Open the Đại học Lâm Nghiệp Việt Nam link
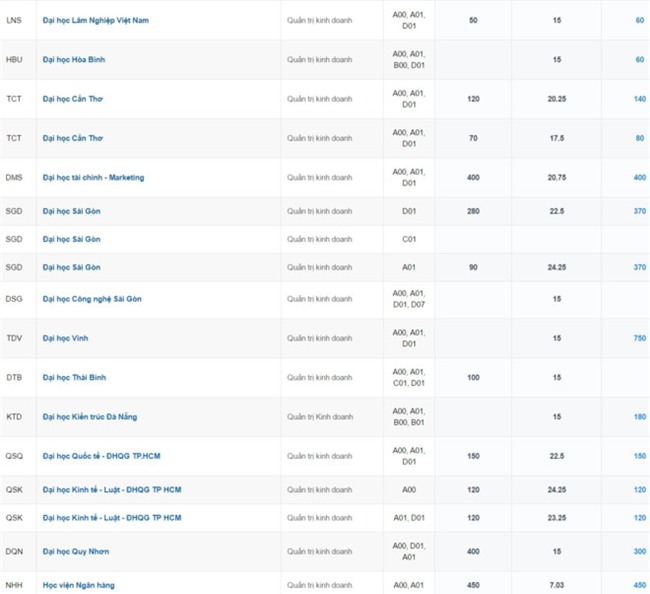The image size is (650, 594). [x=96, y=21]
